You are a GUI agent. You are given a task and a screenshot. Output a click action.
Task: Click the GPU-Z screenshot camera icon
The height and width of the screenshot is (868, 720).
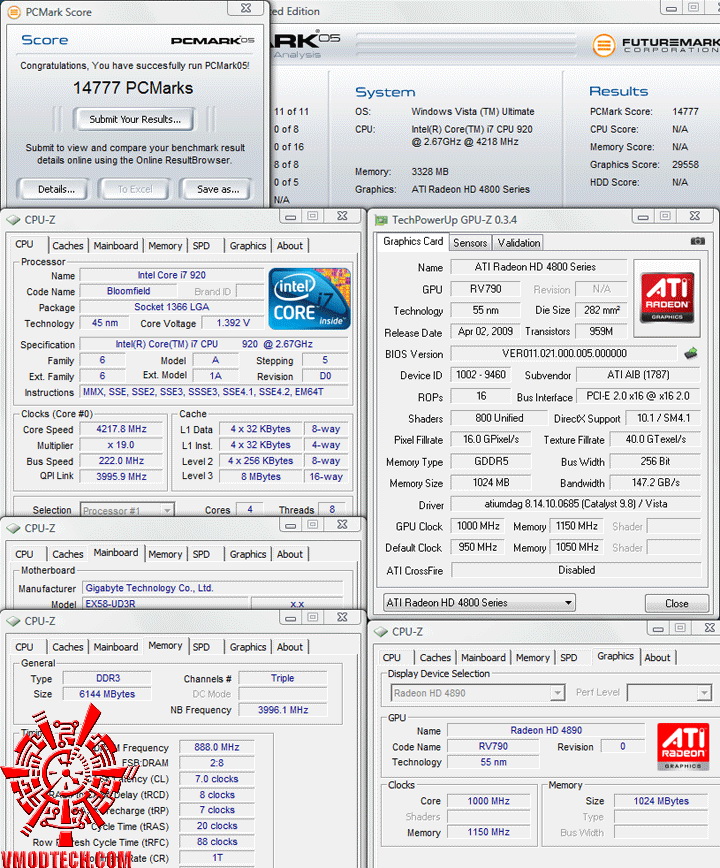(697, 241)
